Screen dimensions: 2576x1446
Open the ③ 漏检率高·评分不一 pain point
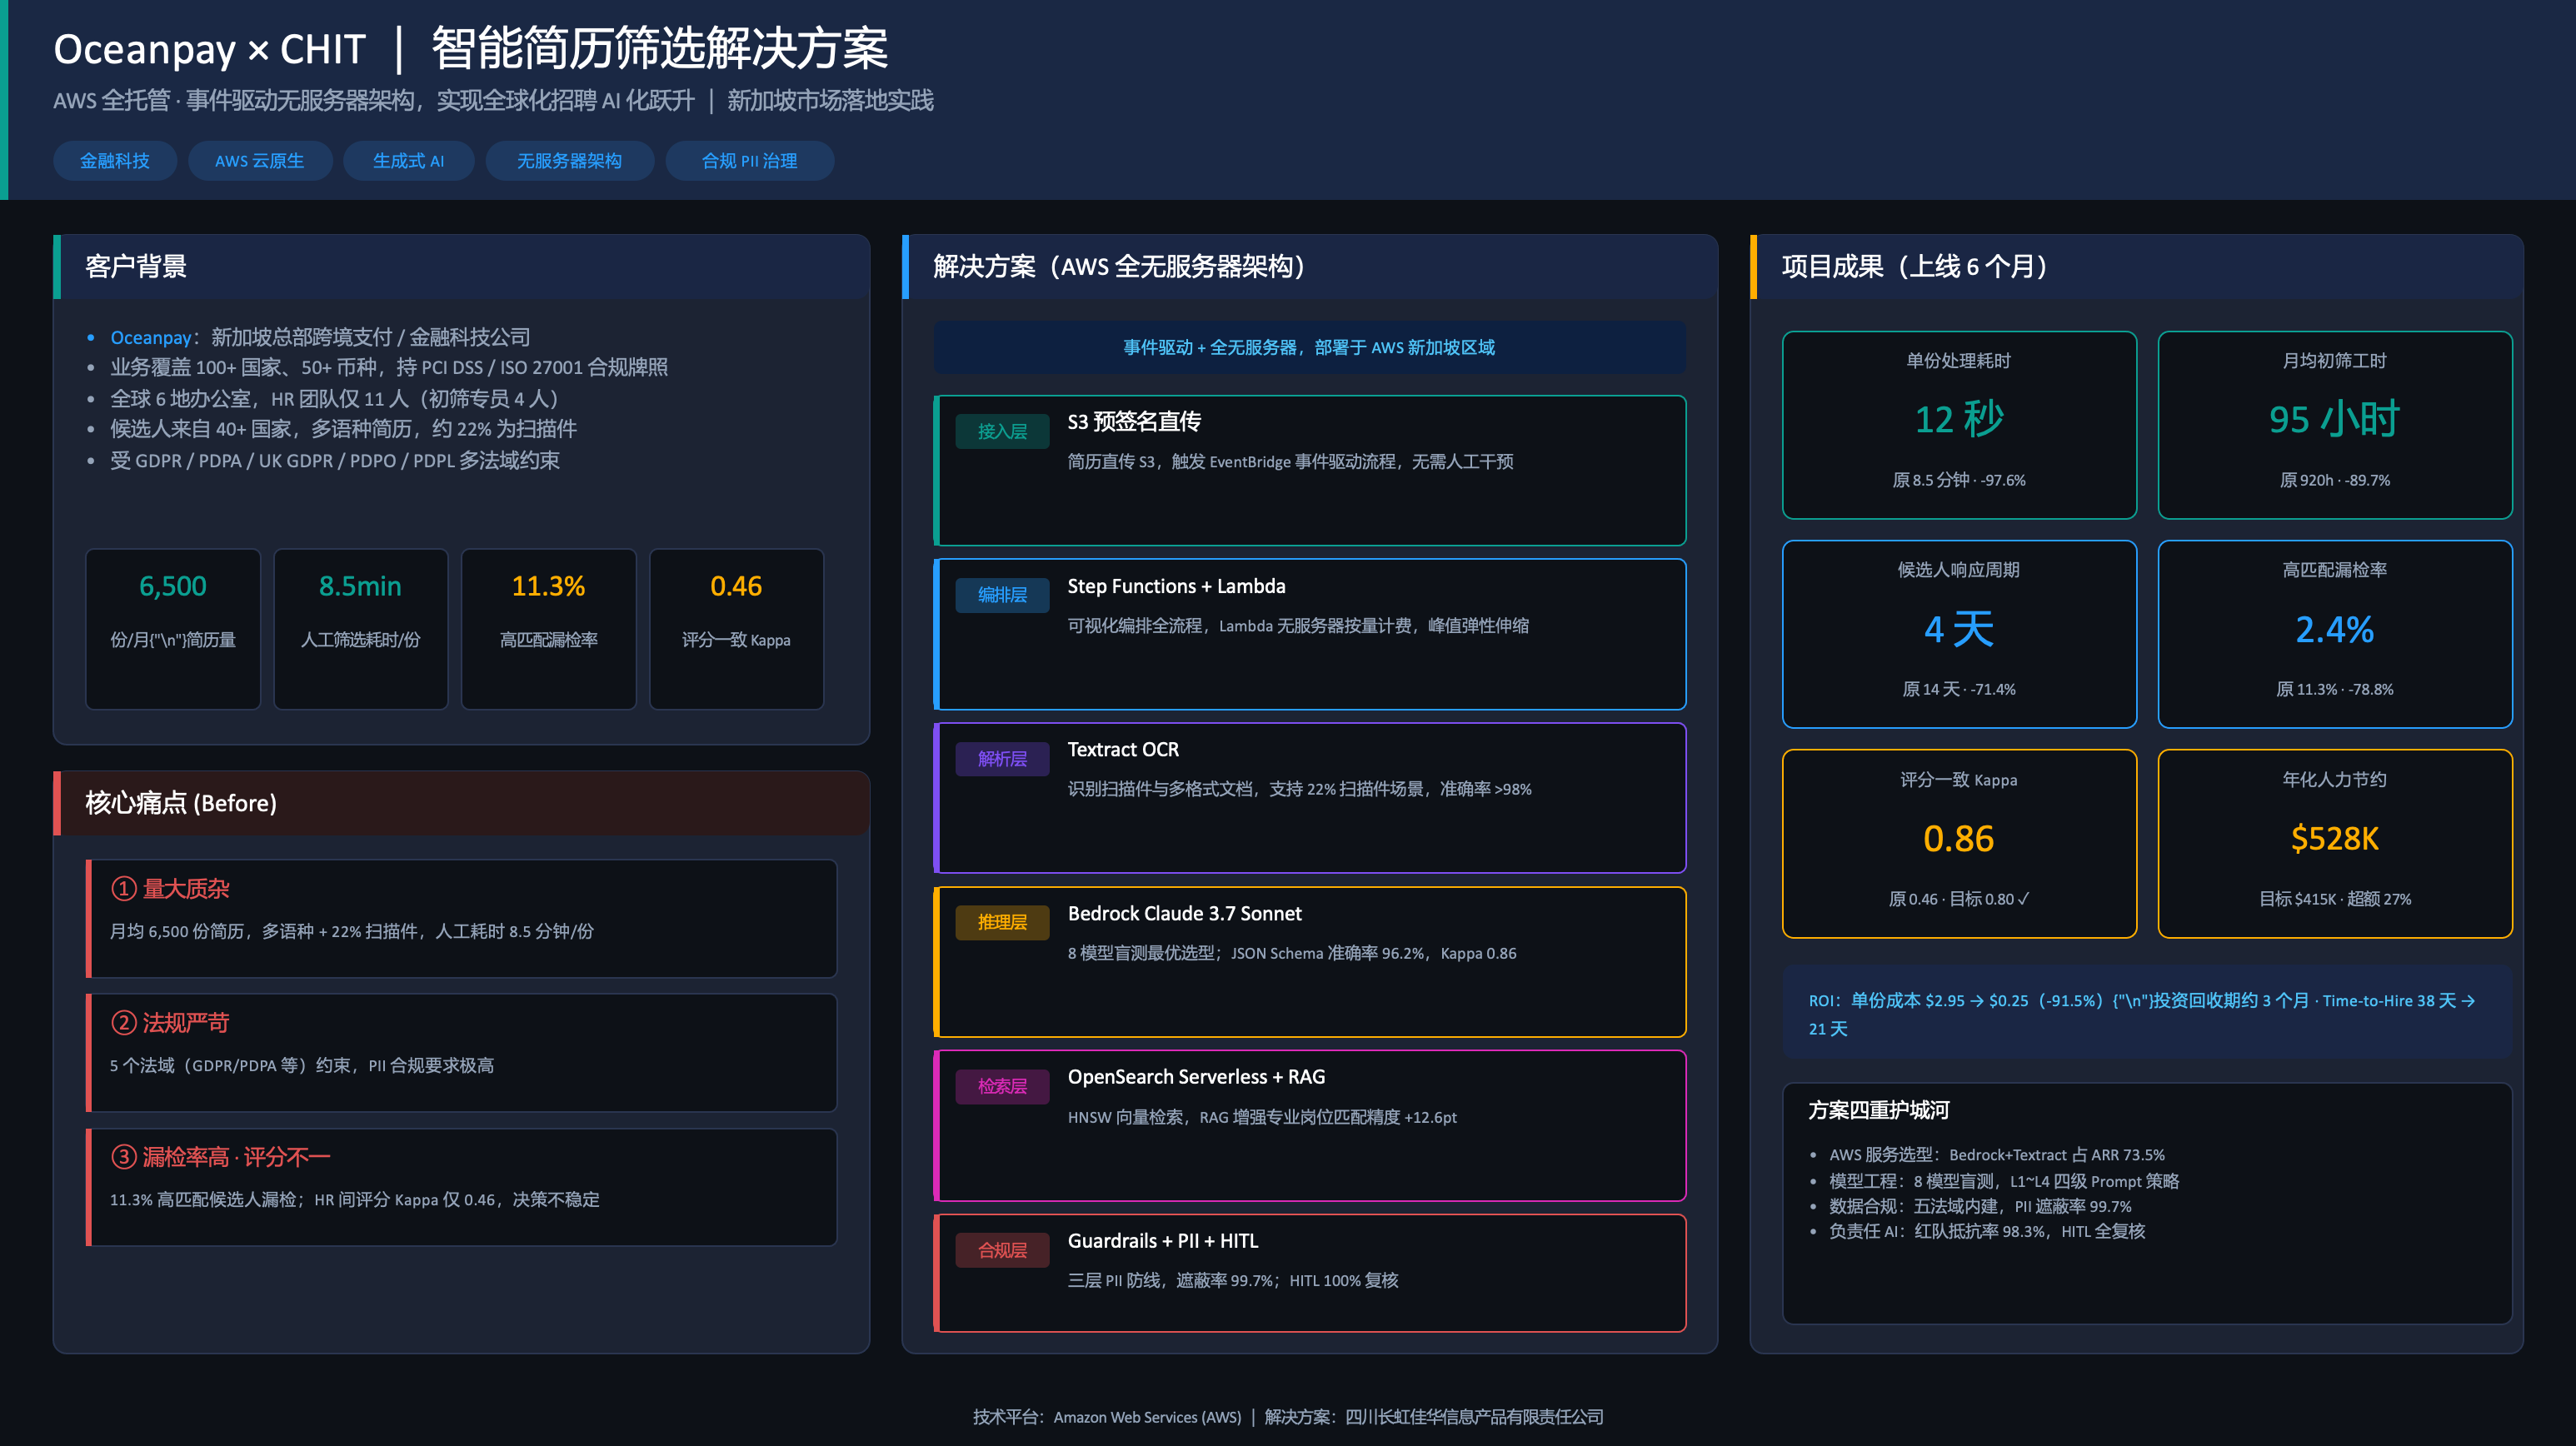tap(461, 1187)
